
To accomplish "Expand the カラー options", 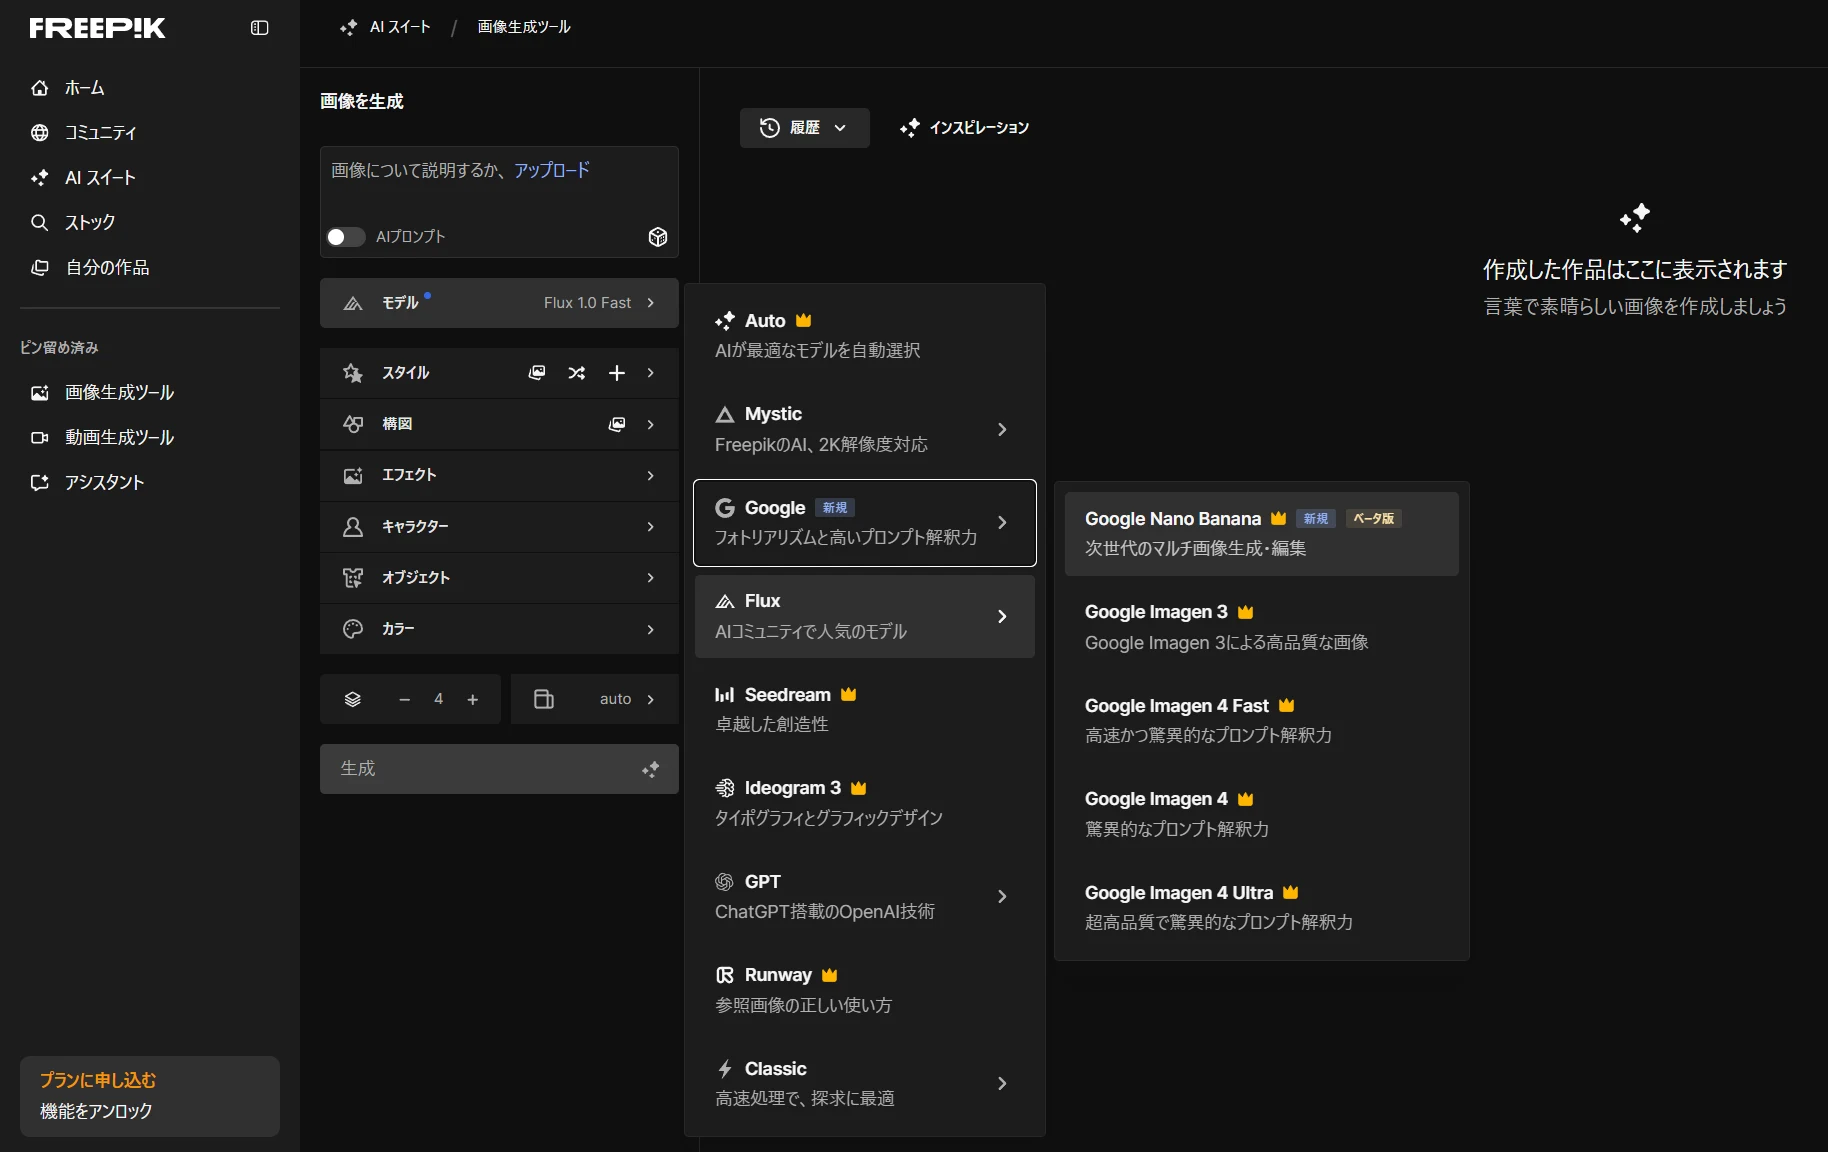I will coord(499,629).
